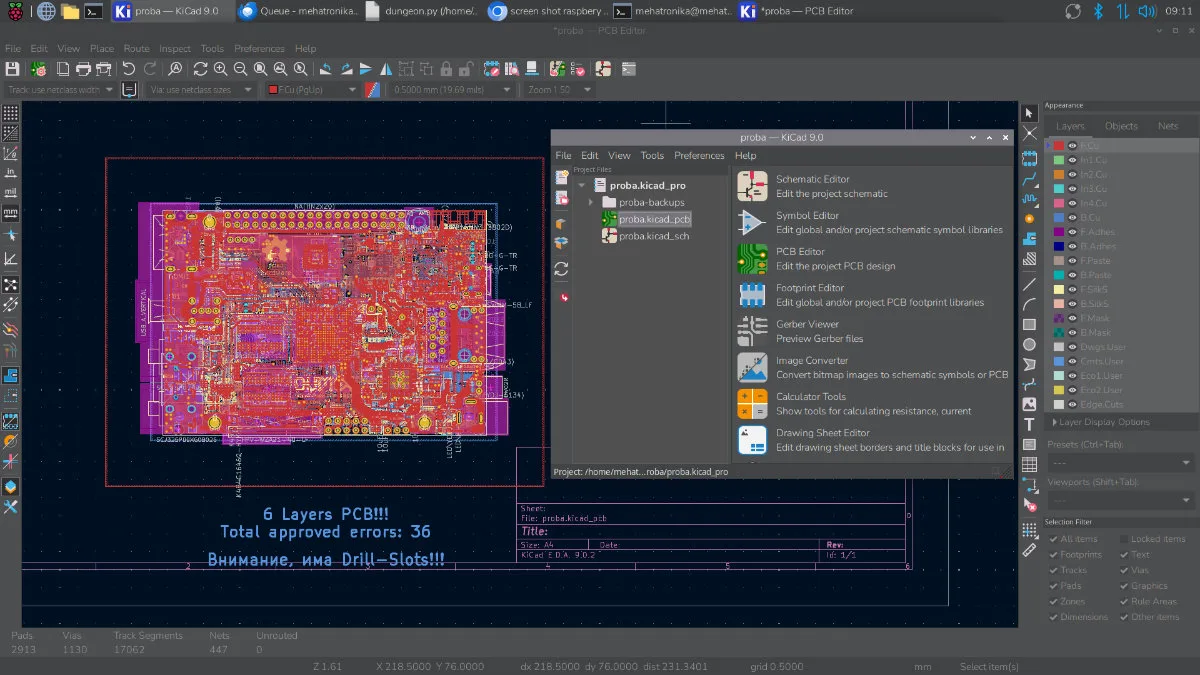Select proba.kicad_sch in project tree
Screen dimensions: 1200x675
click(x=653, y=236)
